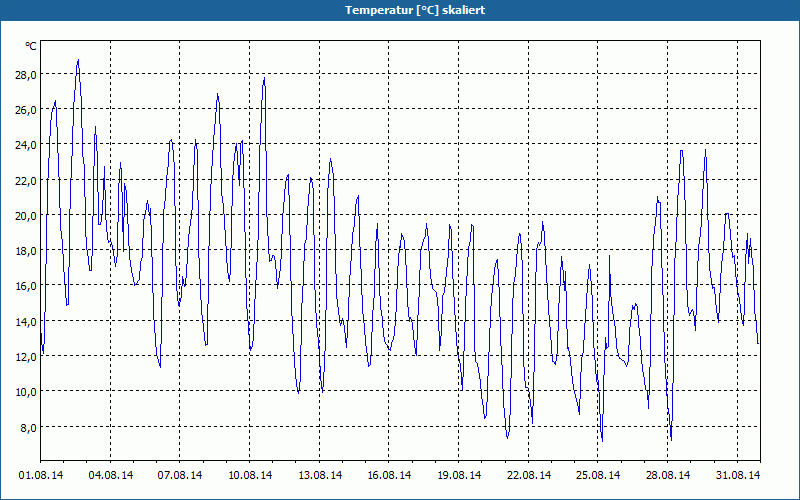Click the chart title 'Temperatur [°C] skaliert'
The width and height of the screenshot is (800, 500).
[415, 10]
